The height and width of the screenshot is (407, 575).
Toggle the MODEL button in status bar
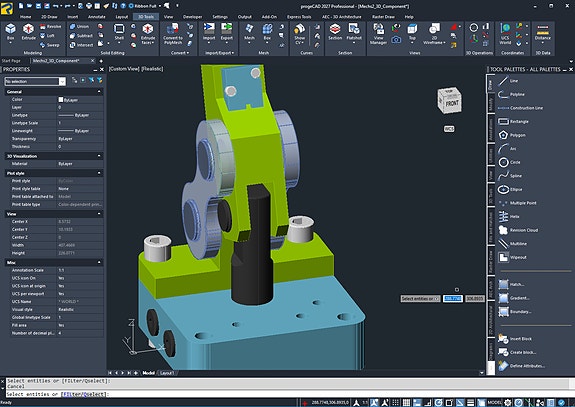pos(494,402)
